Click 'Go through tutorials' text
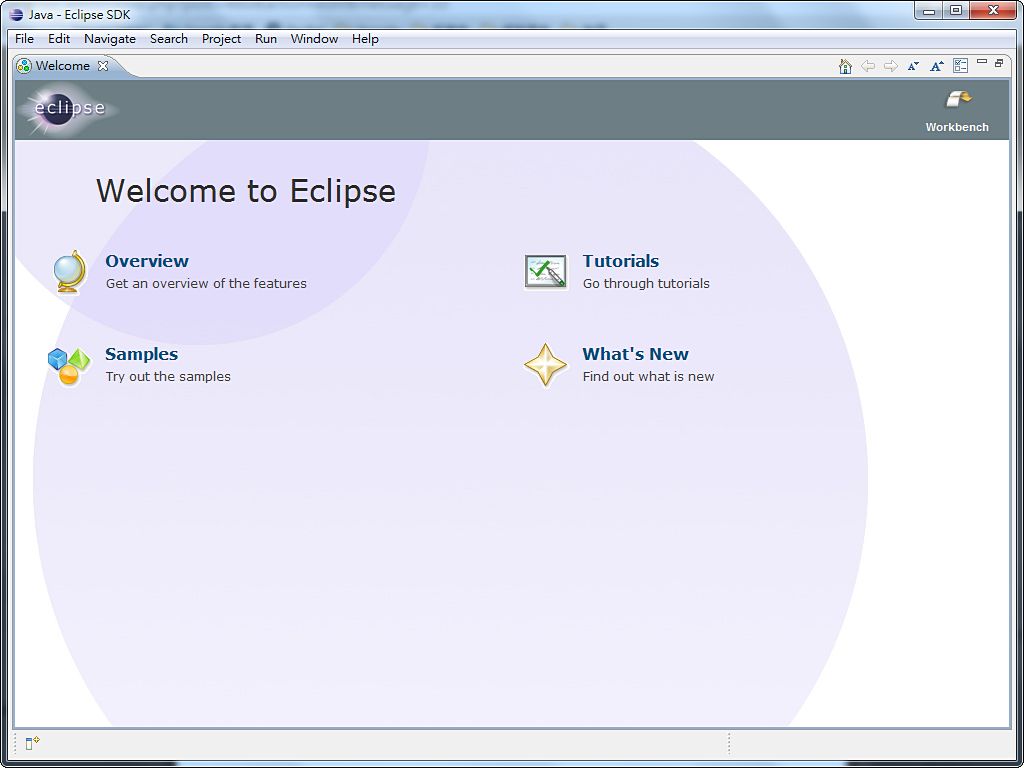Image resolution: width=1024 pixels, height=768 pixels. pyautogui.click(x=646, y=283)
